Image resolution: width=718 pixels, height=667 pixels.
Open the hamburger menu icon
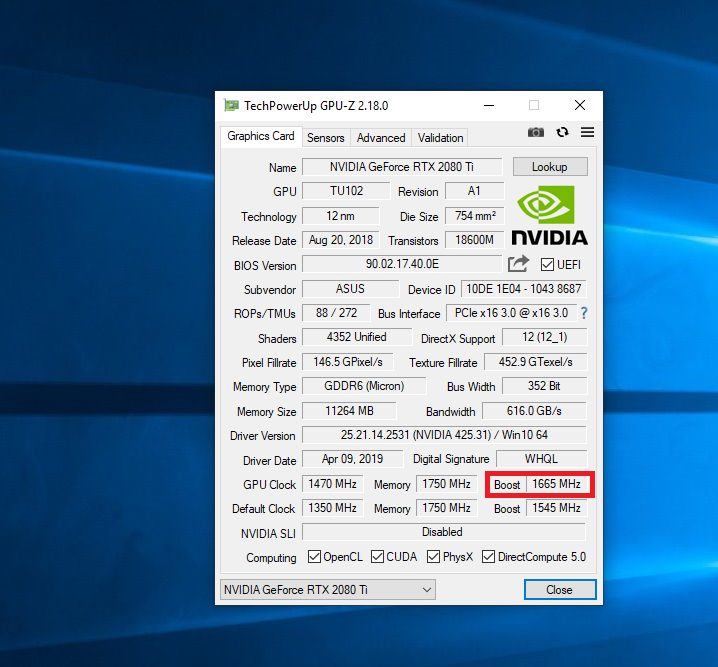(x=587, y=132)
